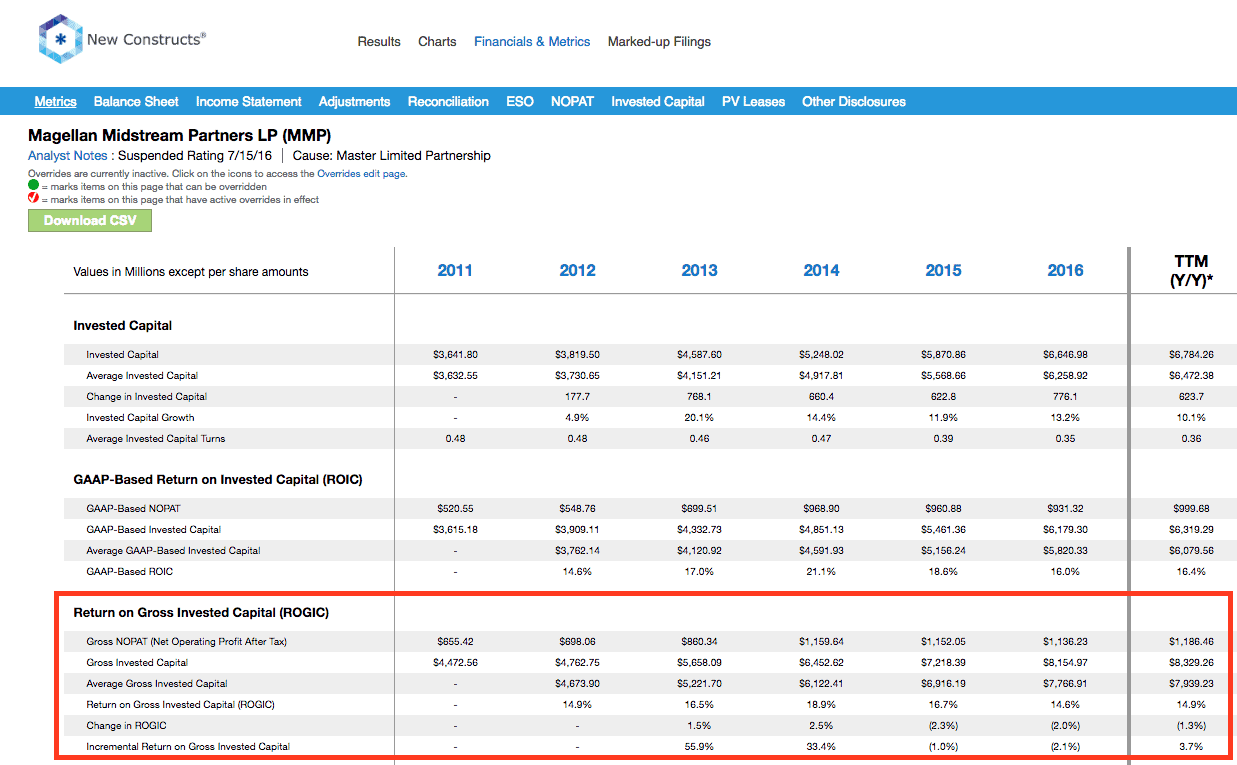
Task: Click the Gross NOPAT row label
Action: (x=187, y=641)
